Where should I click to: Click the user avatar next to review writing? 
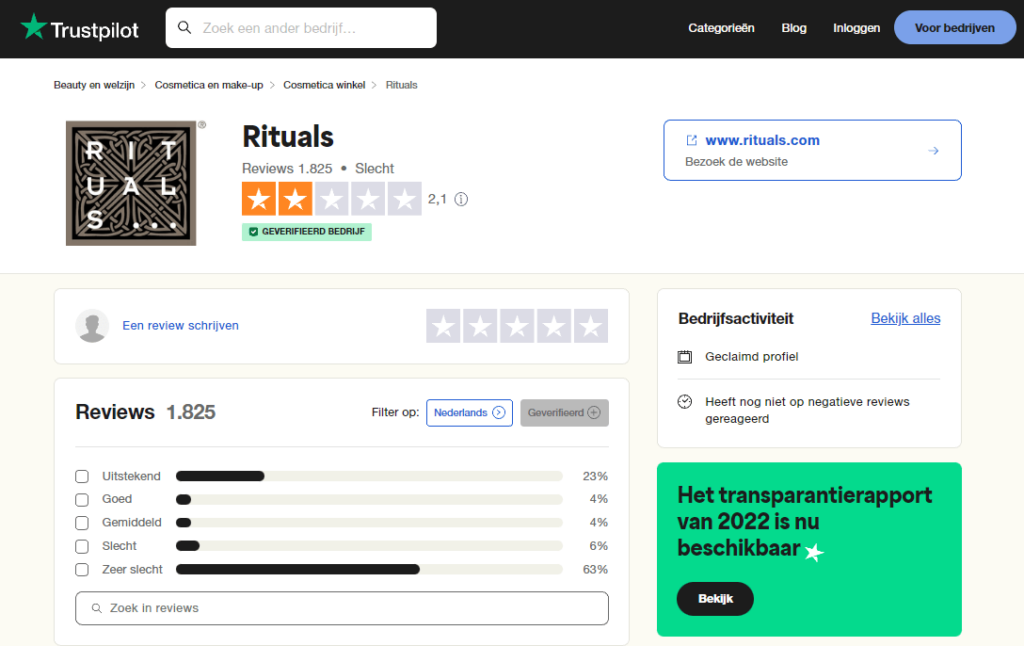[x=92, y=325]
